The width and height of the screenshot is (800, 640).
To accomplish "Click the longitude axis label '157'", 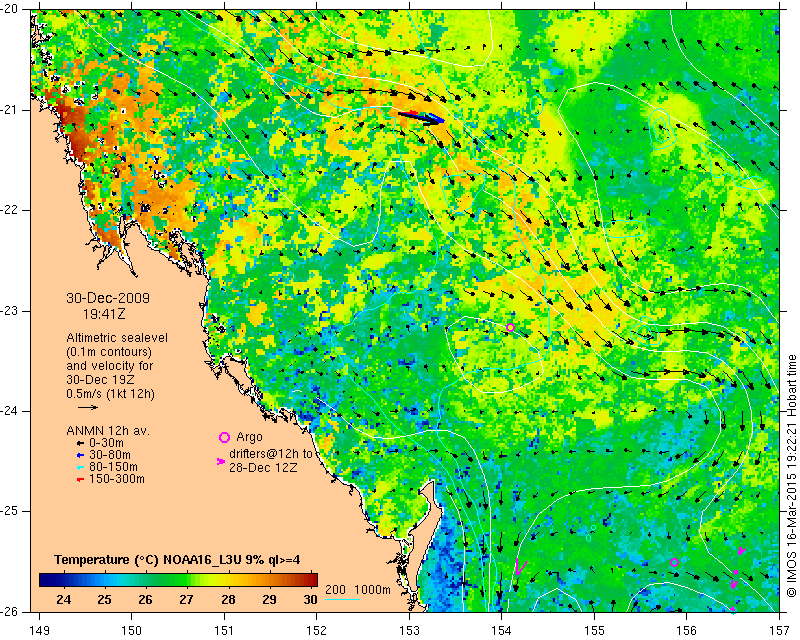I will [780, 631].
